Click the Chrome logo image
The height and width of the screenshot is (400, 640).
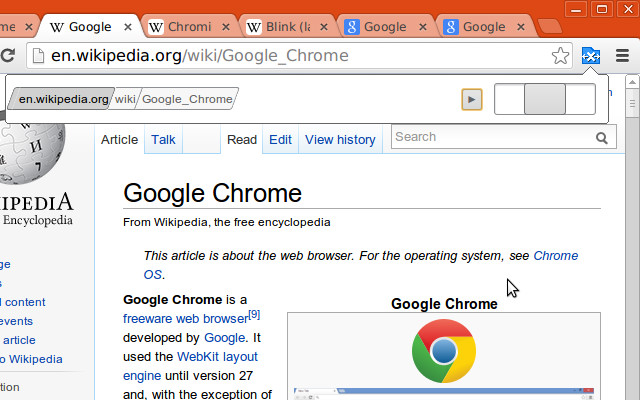coord(444,351)
